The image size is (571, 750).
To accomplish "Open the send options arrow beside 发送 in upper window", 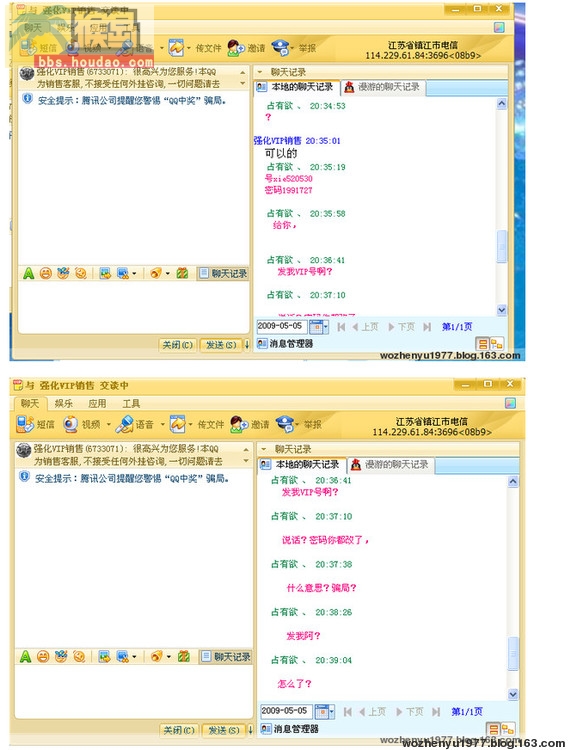I will tap(247, 344).
